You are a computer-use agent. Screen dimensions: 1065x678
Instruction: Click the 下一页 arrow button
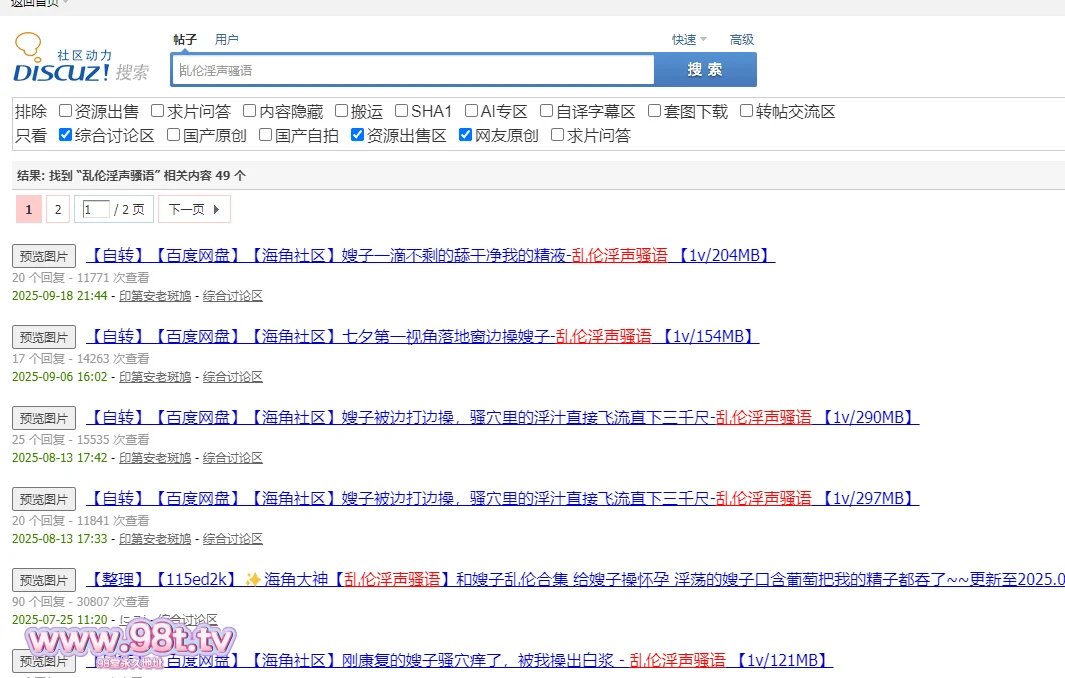(x=194, y=209)
